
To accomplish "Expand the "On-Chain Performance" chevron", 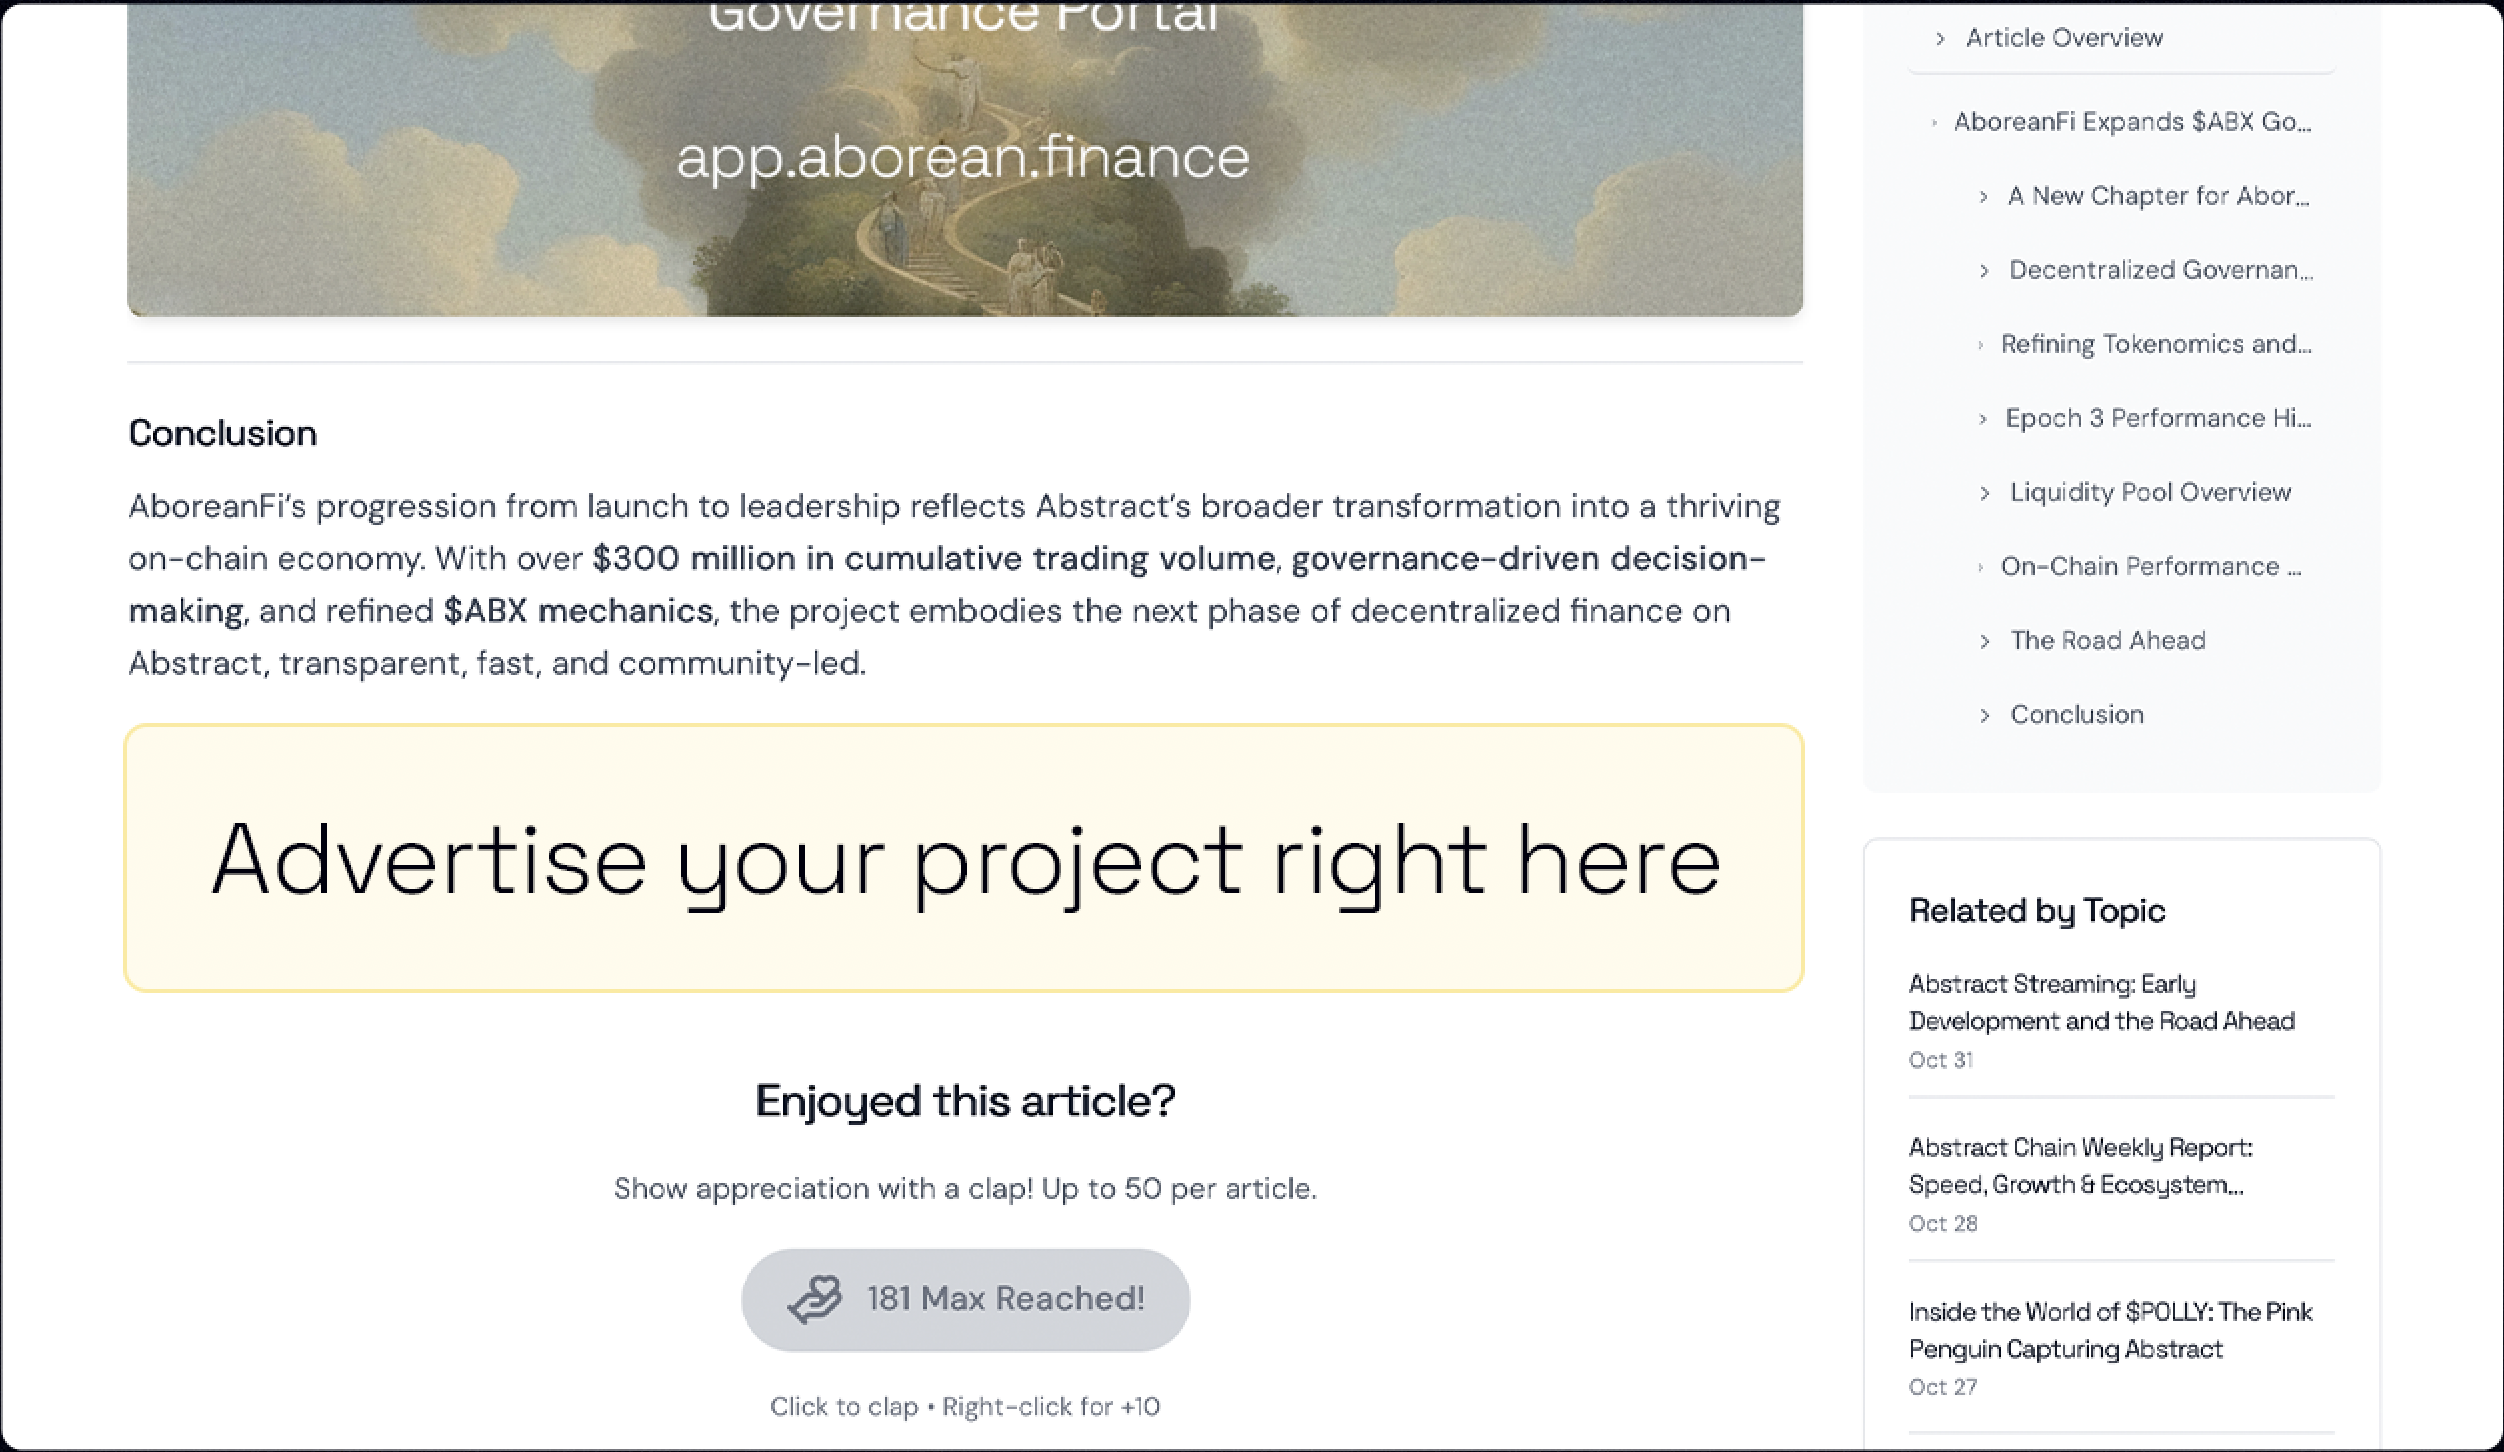I will click(1978, 566).
